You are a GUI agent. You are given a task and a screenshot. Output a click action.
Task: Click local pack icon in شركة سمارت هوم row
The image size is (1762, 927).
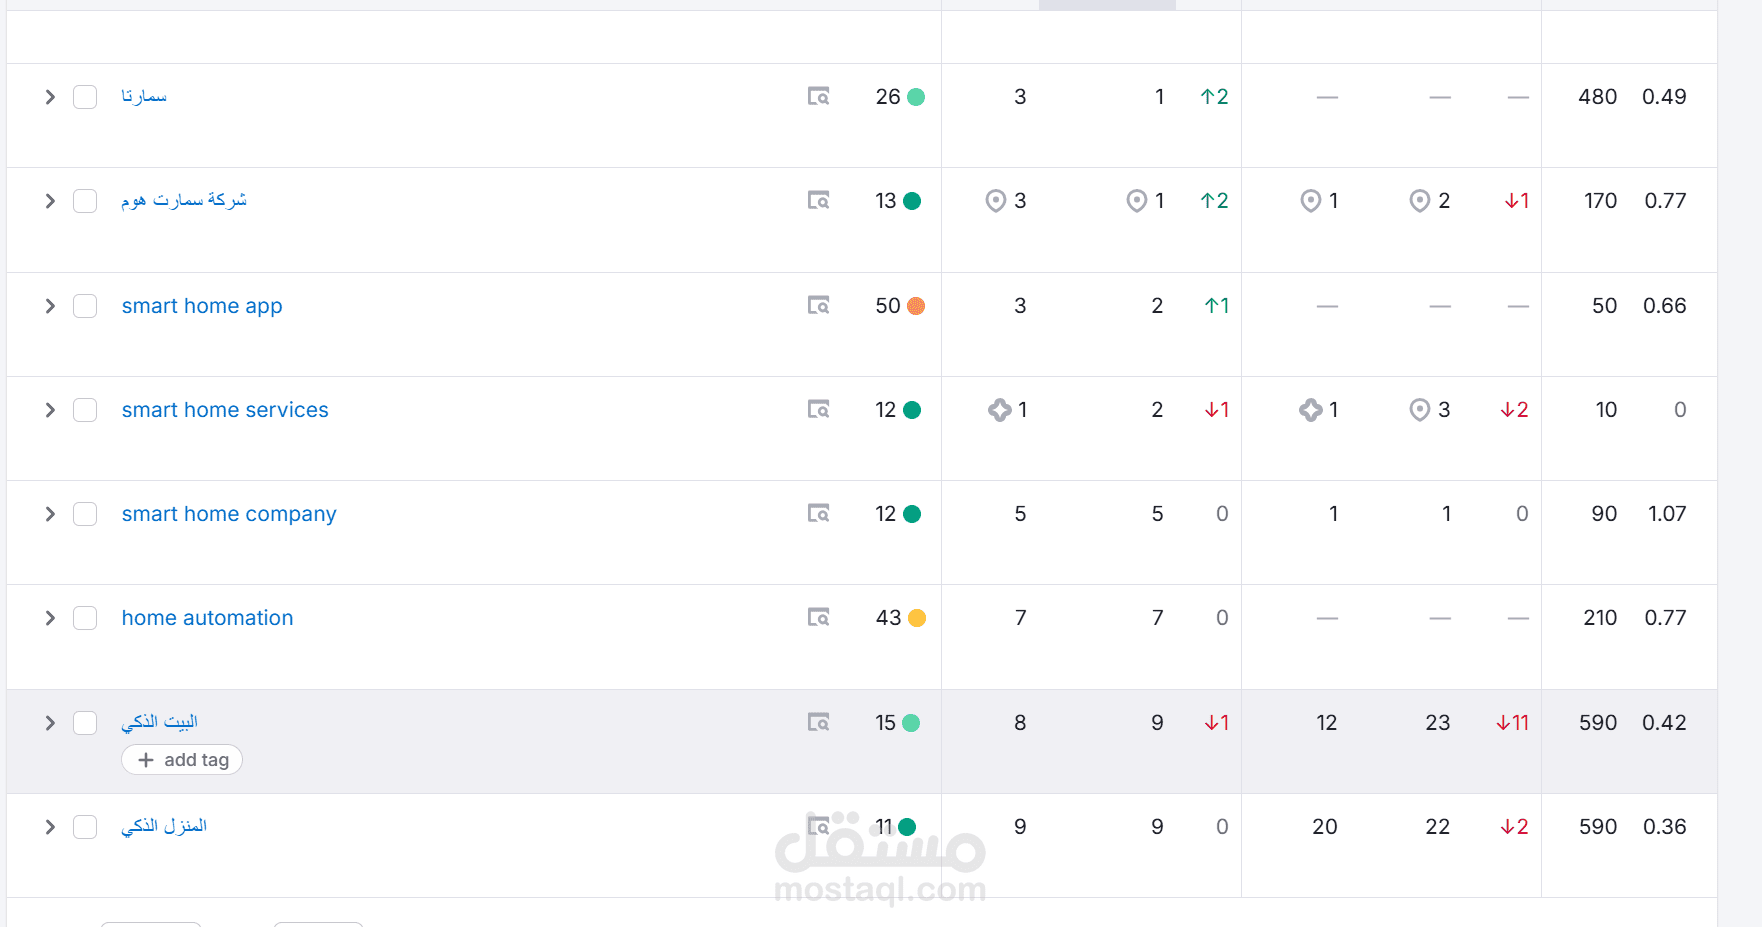point(995,201)
